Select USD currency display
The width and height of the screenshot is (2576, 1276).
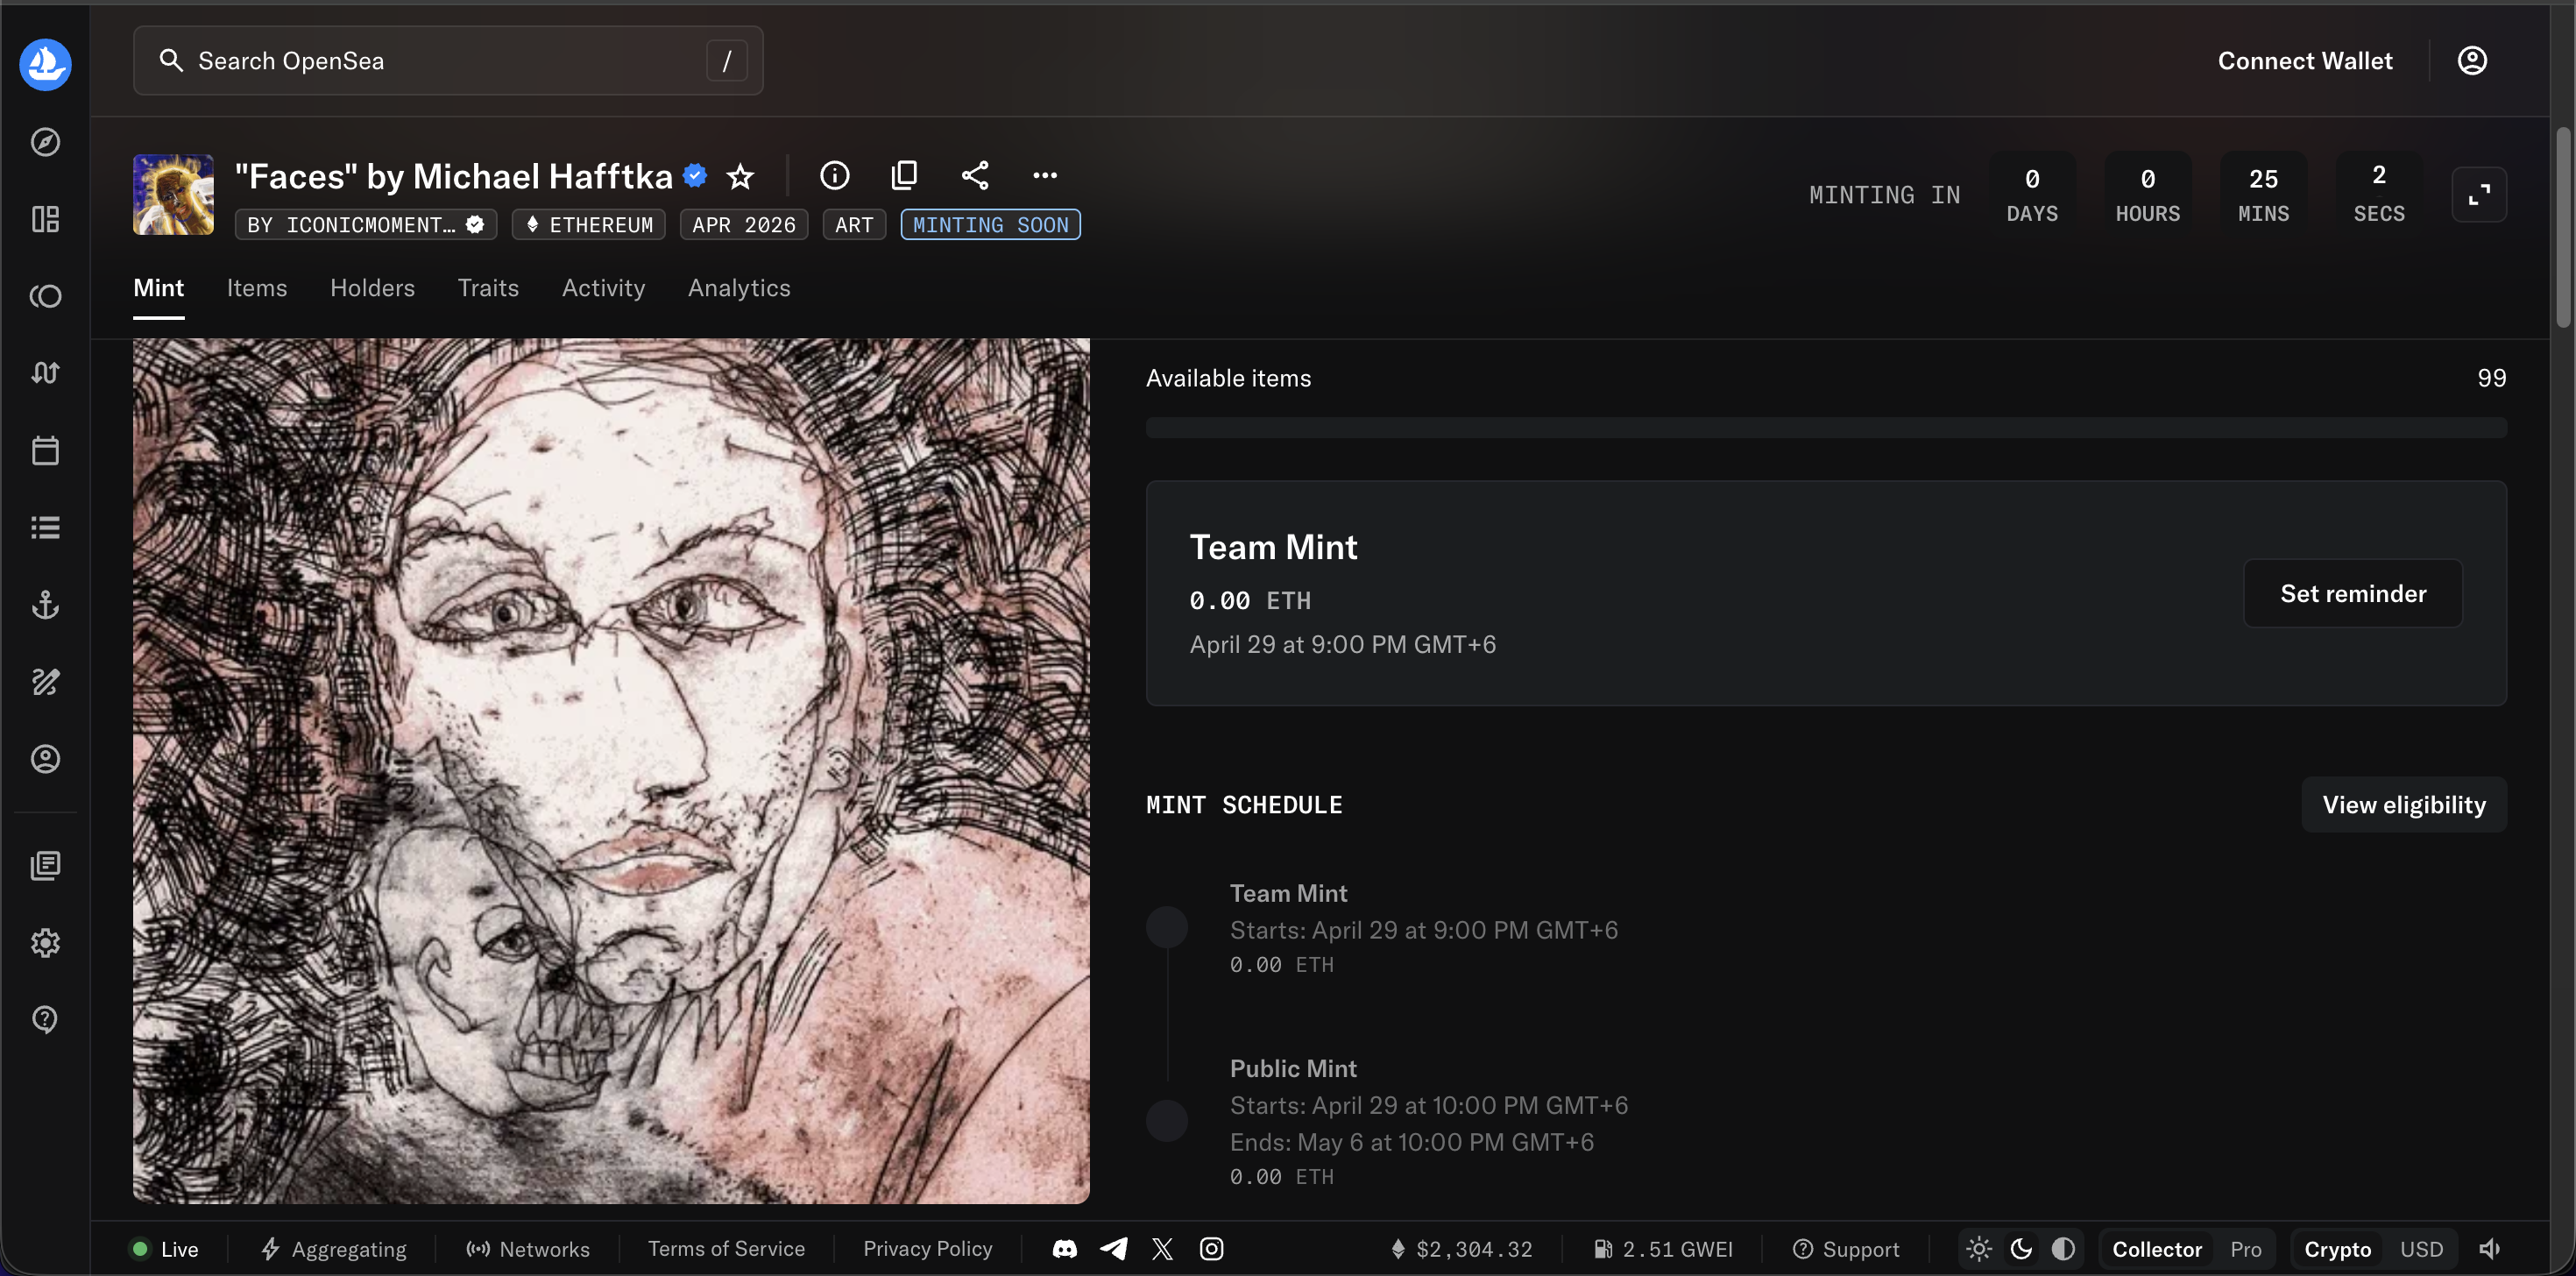tap(2422, 1249)
